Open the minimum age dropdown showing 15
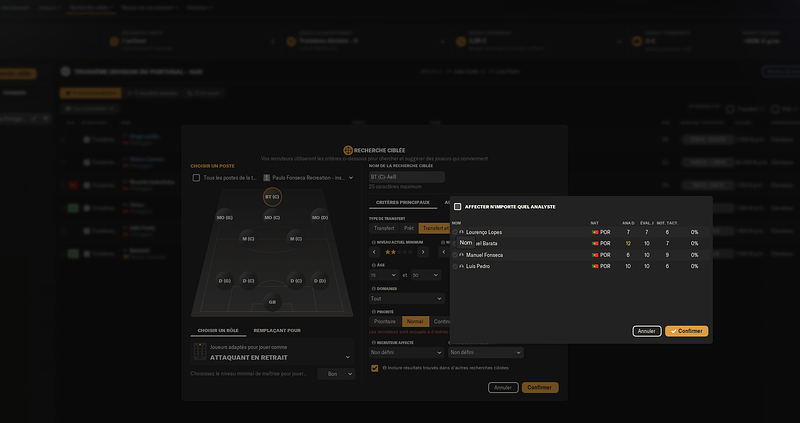Viewport: 800px width, 423px height. tap(384, 275)
